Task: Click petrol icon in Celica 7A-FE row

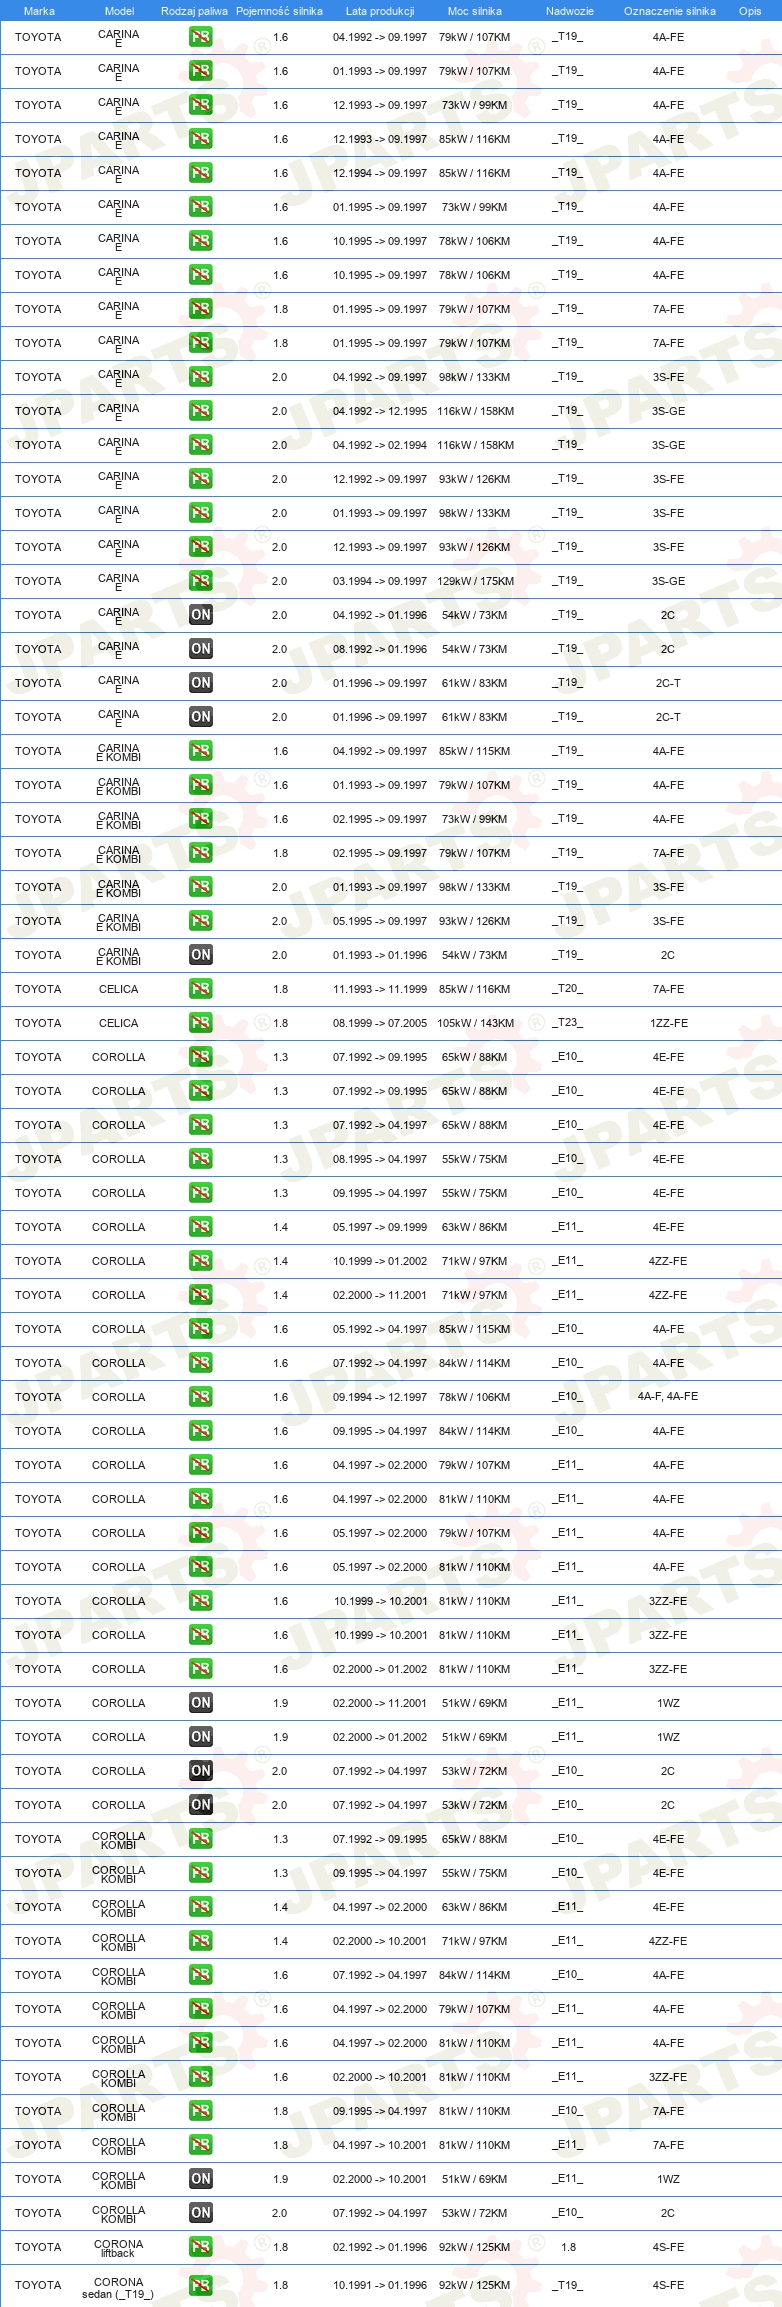Action: tap(200, 989)
